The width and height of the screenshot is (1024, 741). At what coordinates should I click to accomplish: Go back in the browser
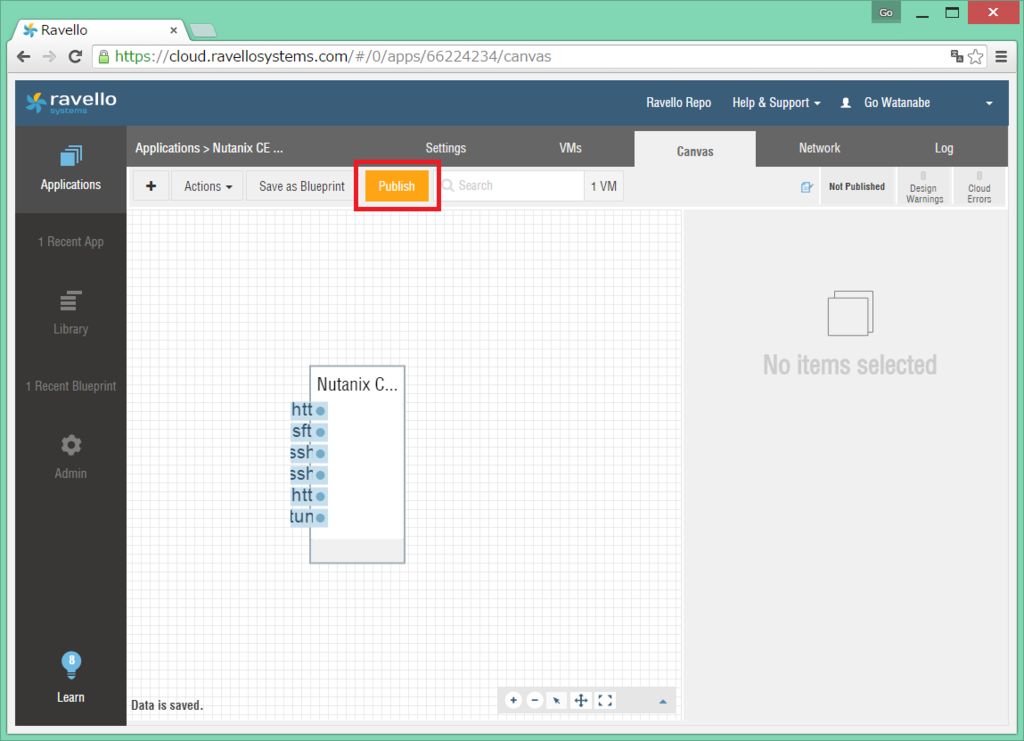pos(24,57)
